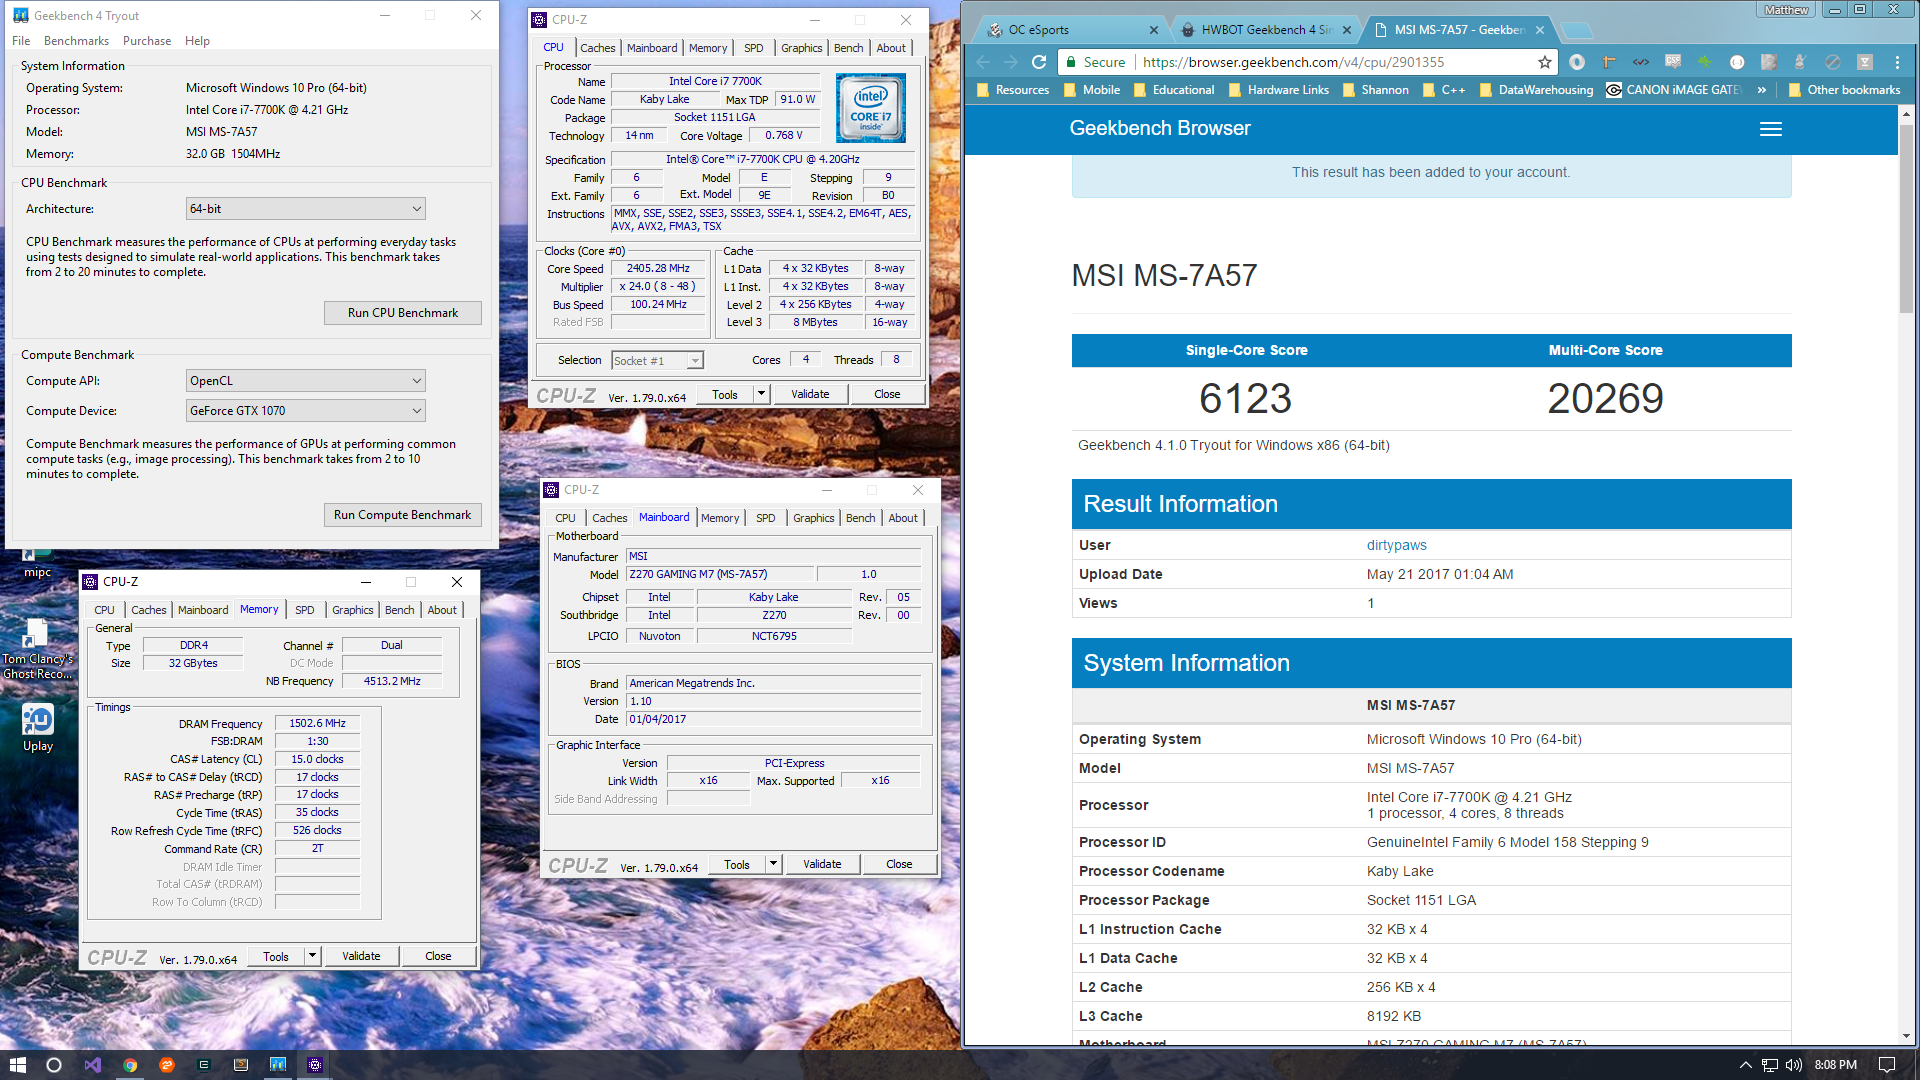
Task: Open the volume control in system tray
Action: coord(1794,1065)
